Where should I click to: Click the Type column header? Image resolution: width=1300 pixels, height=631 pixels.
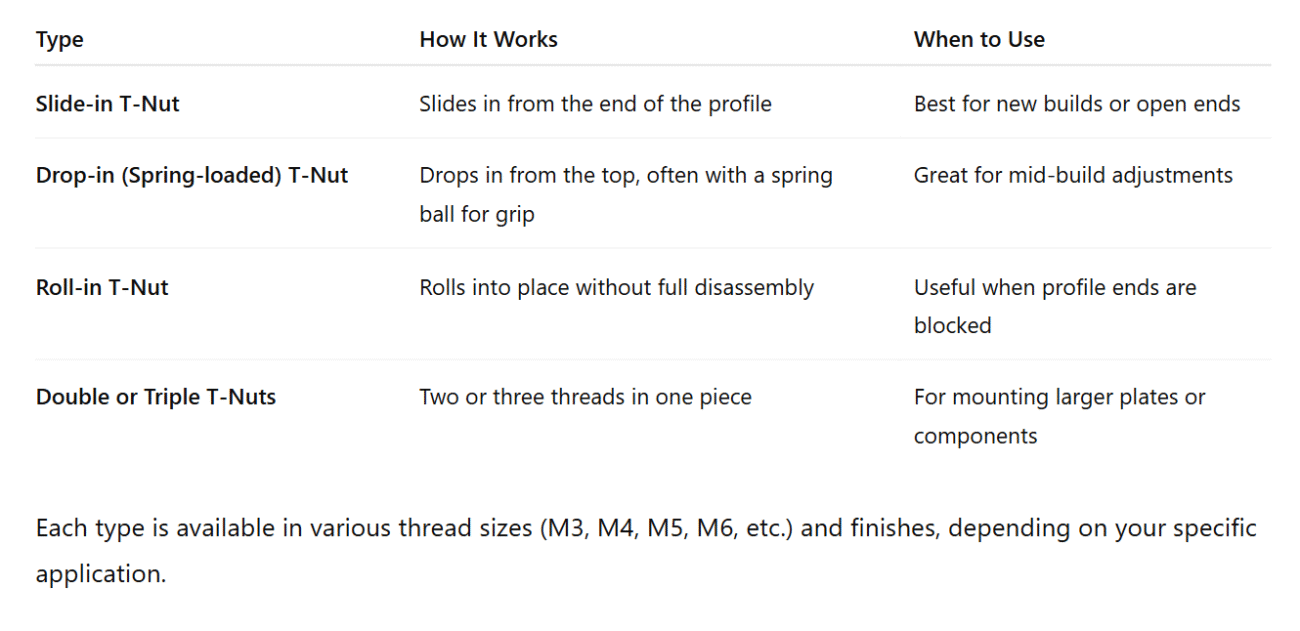click(x=60, y=40)
